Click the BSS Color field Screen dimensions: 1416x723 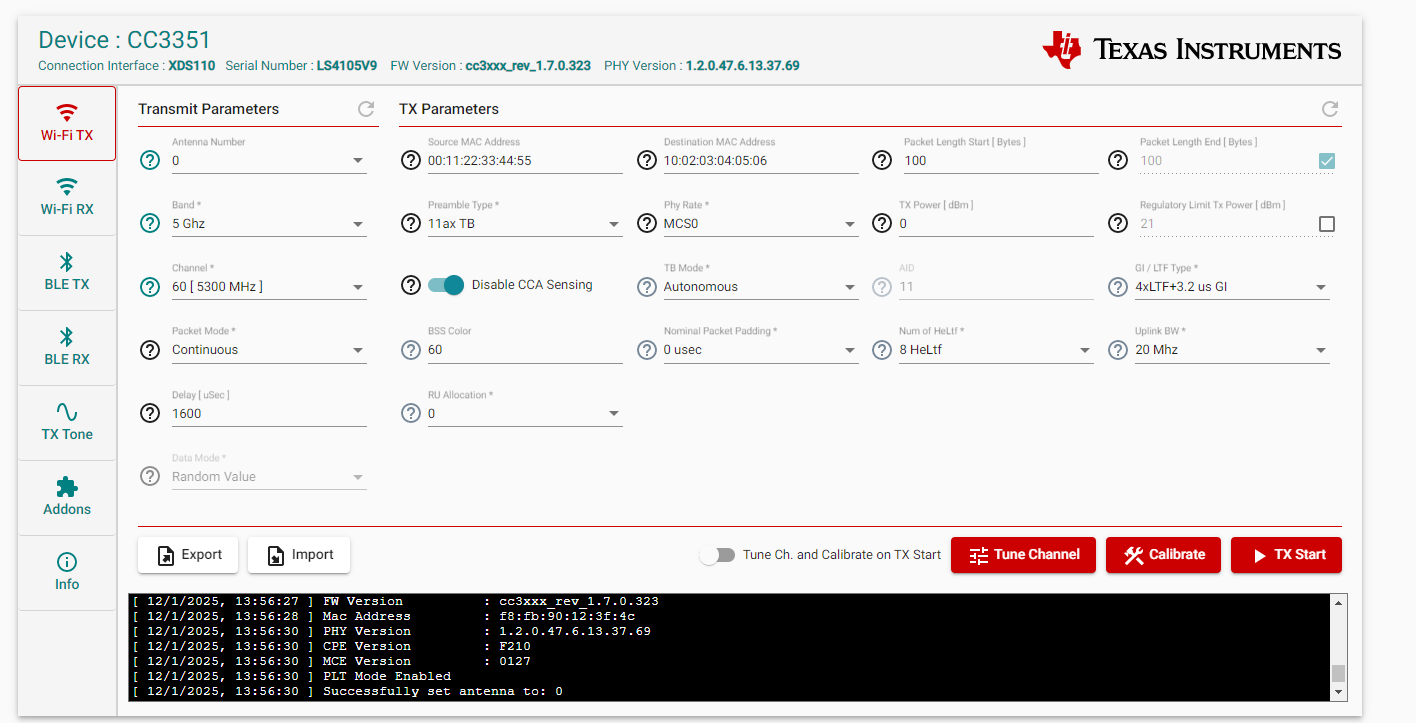pyautogui.click(x=525, y=350)
